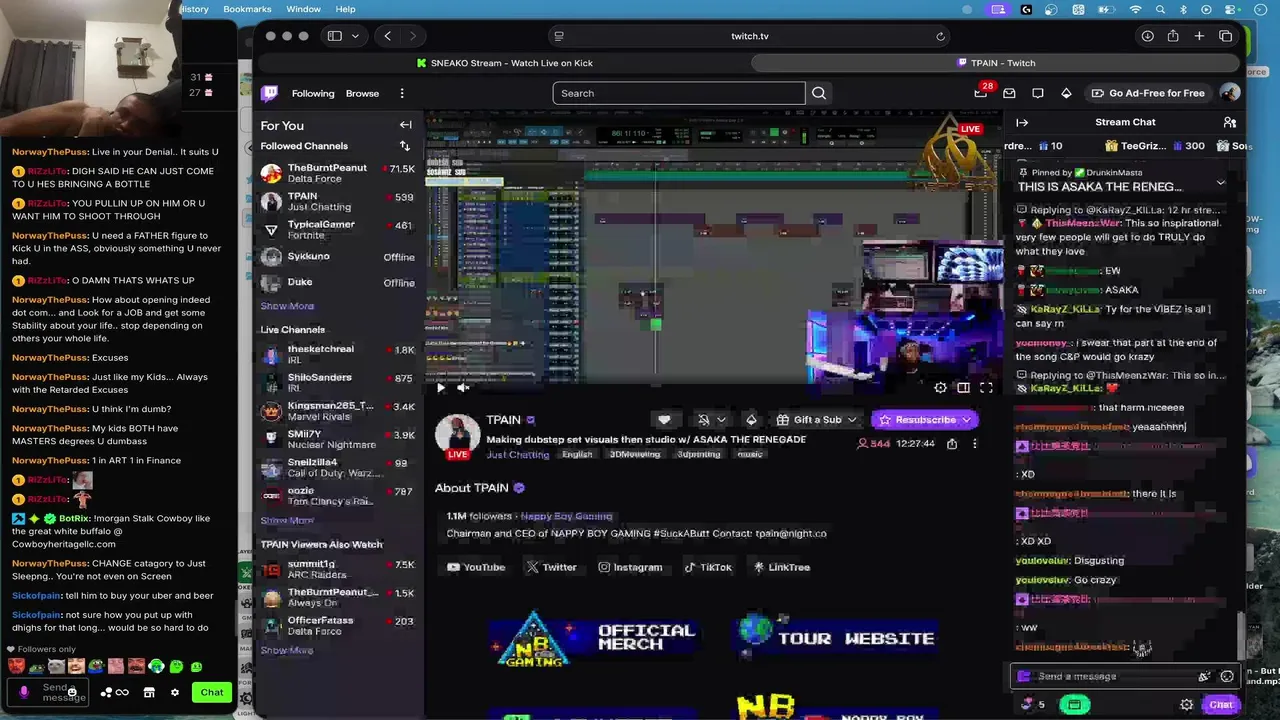Open the notification bell dropdown for TPAIN

point(711,420)
